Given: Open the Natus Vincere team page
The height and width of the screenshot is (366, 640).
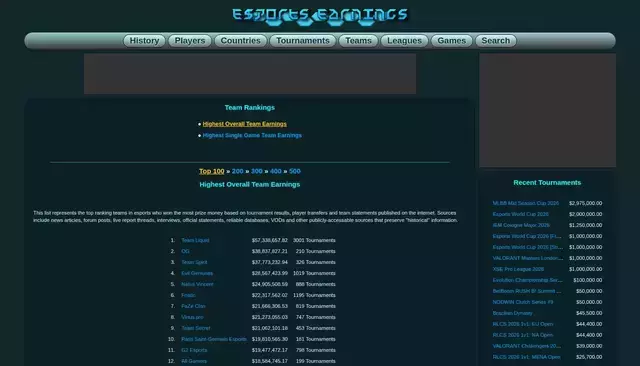Looking at the screenshot, I should coord(197,284).
